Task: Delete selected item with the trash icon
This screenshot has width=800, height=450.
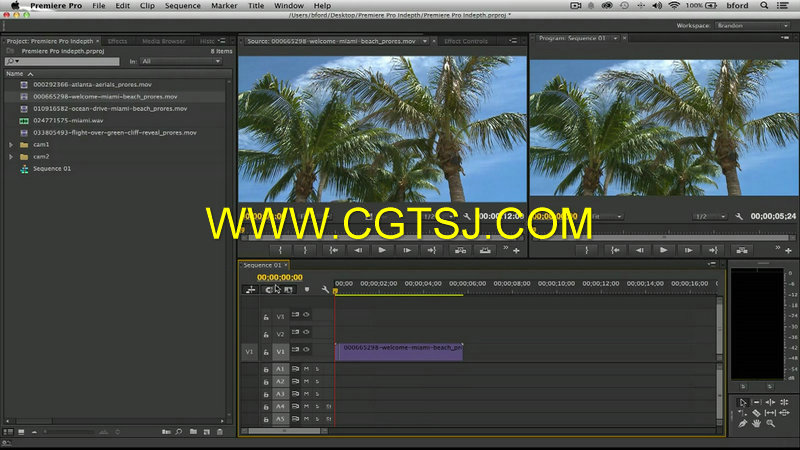Action: tap(220, 432)
